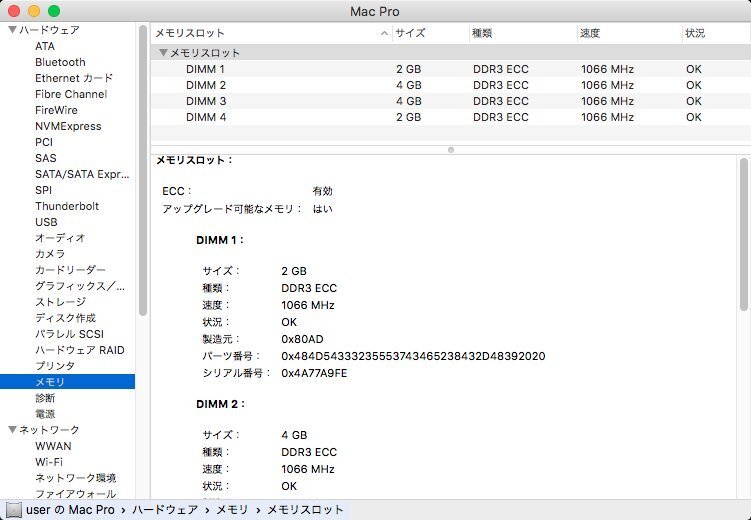Select SAS in the sidebar
Screen dimensions: 751x520
(x=46, y=158)
